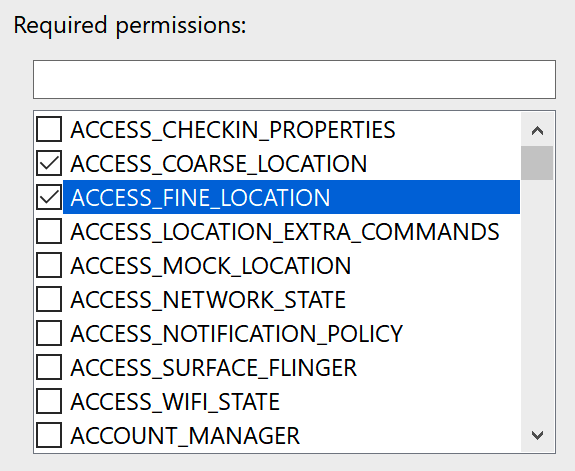Tick the ACCESS_SURFACE_FLINGER checkbox
This screenshot has width=575, height=471.
[49, 367]
